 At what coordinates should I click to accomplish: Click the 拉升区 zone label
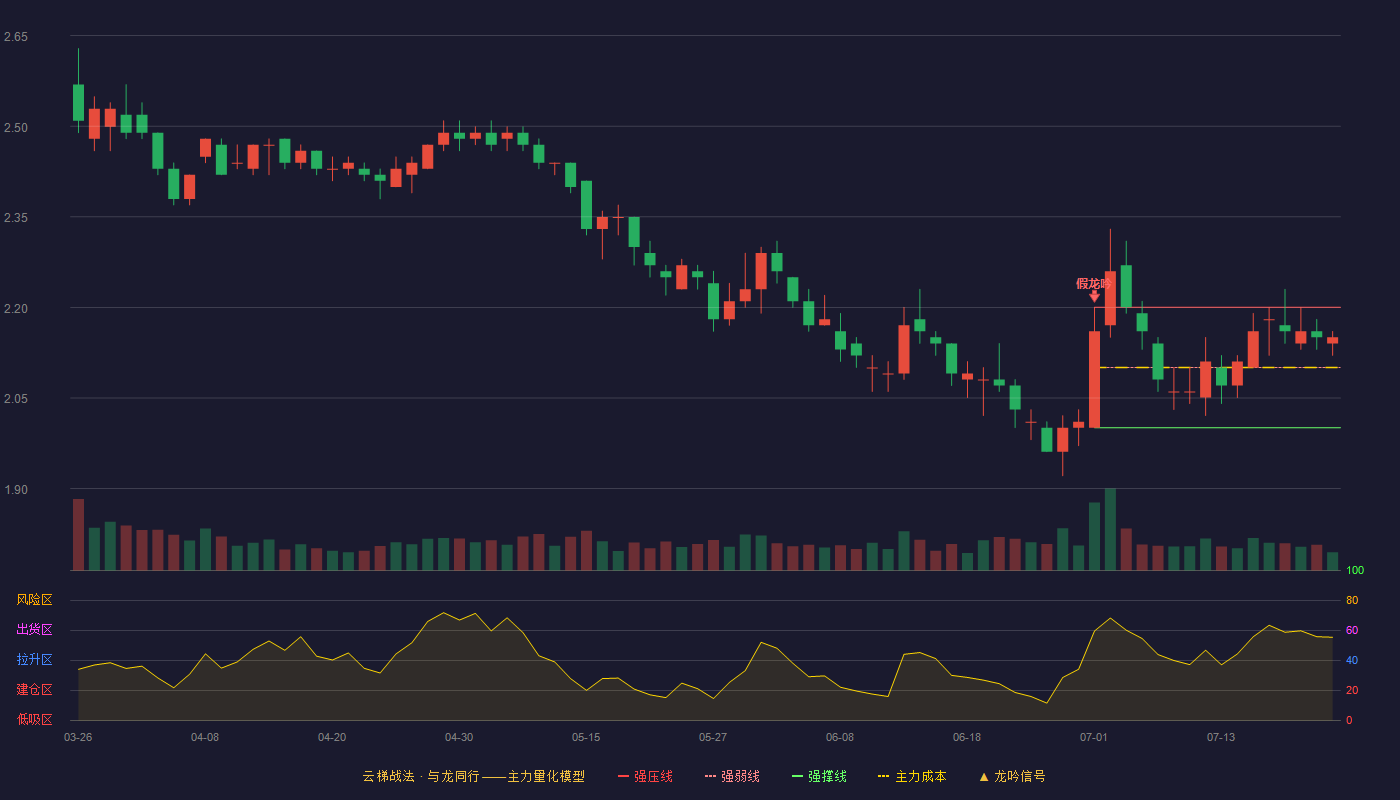pos(34,660)
